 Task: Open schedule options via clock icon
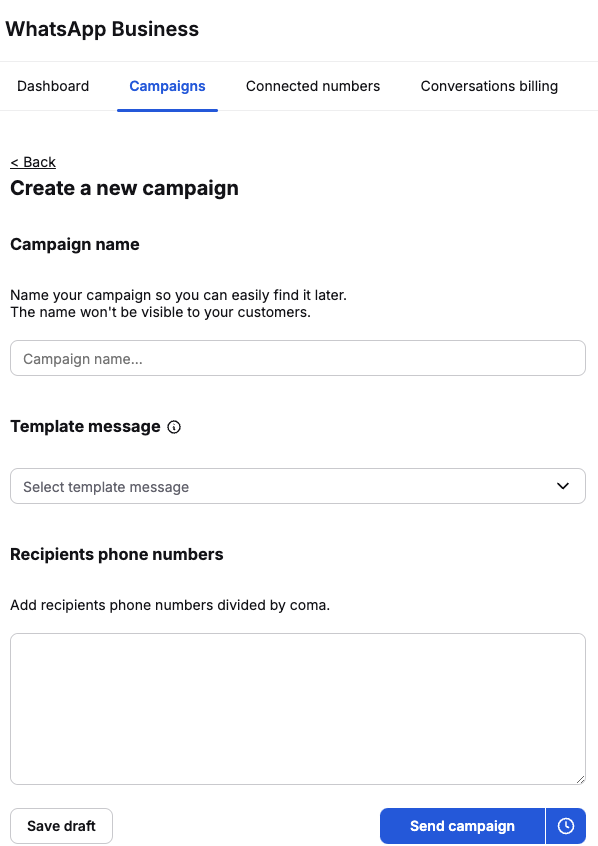pos(566,825)
